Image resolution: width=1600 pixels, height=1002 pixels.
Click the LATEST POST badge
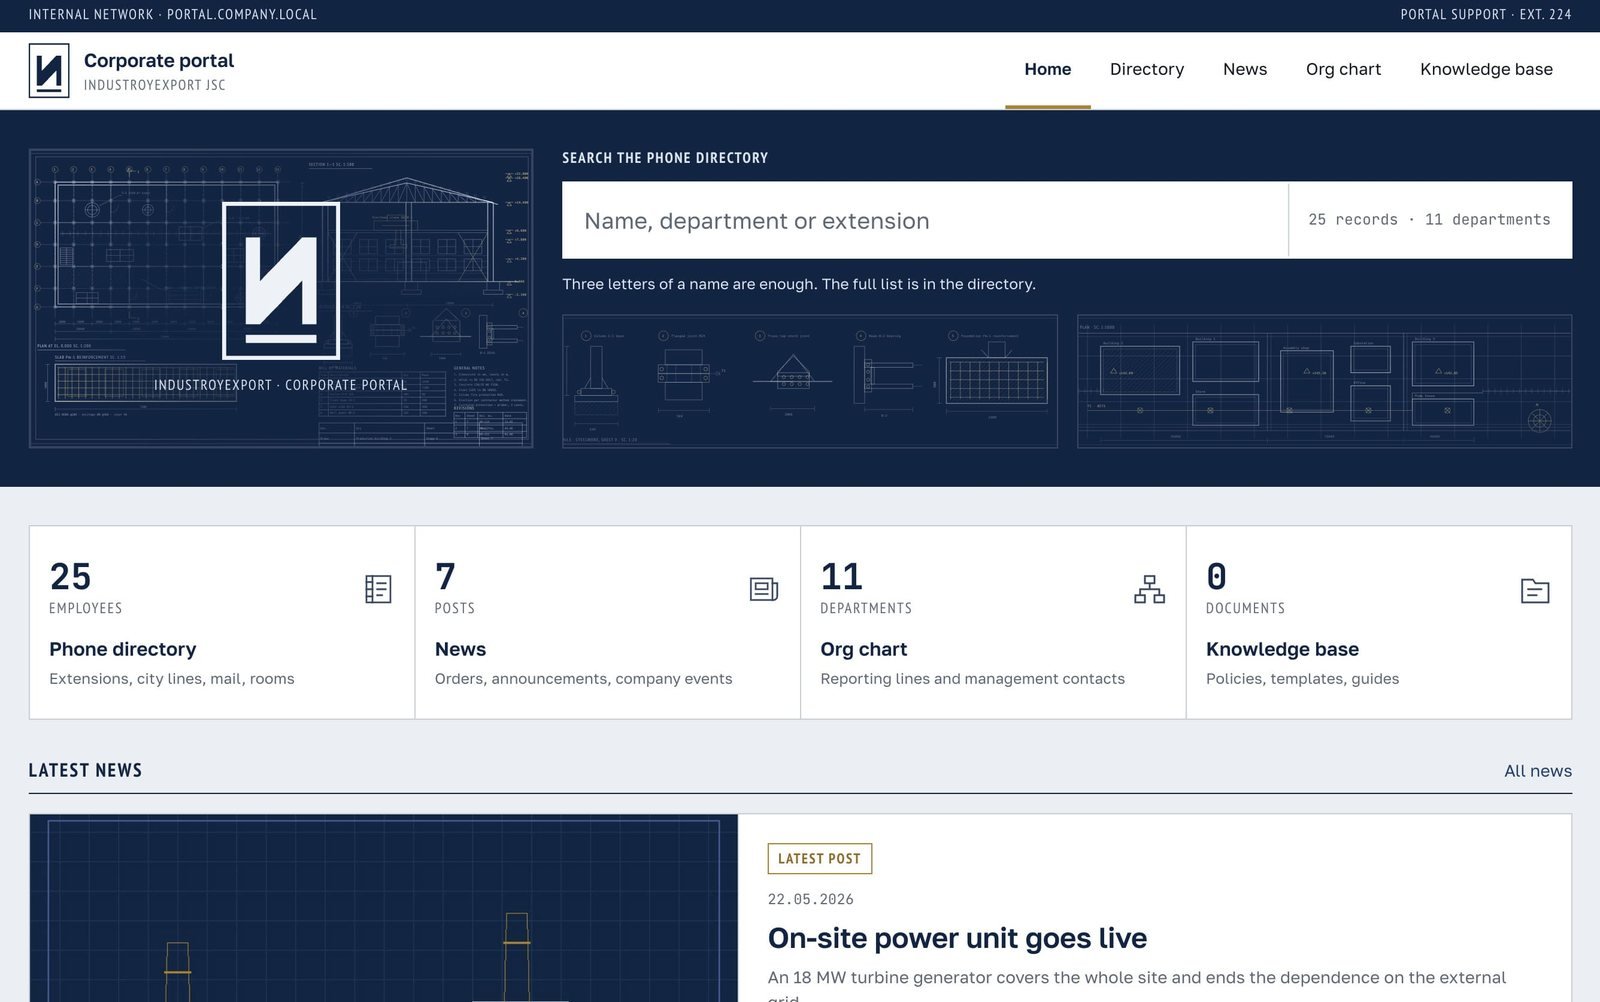[820, 859]
